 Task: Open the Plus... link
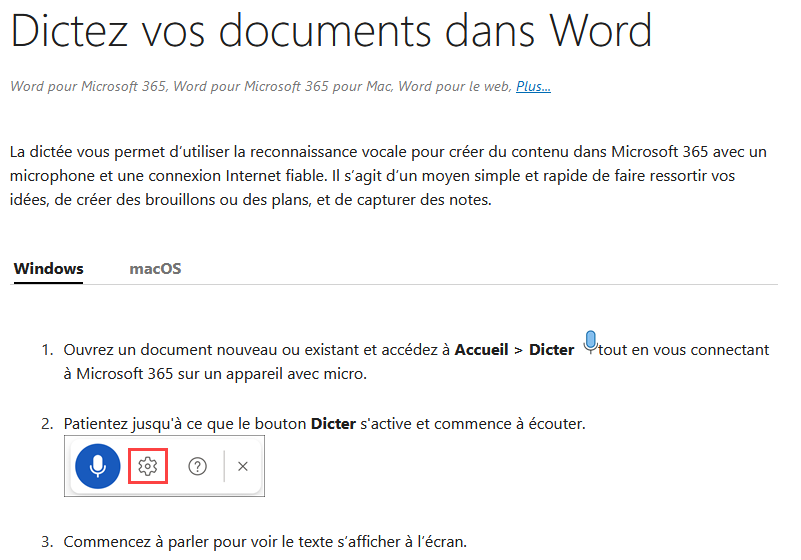(533, 86)
